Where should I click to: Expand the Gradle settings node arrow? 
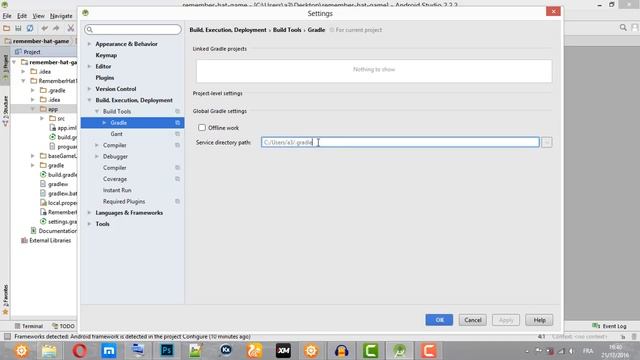104,122
